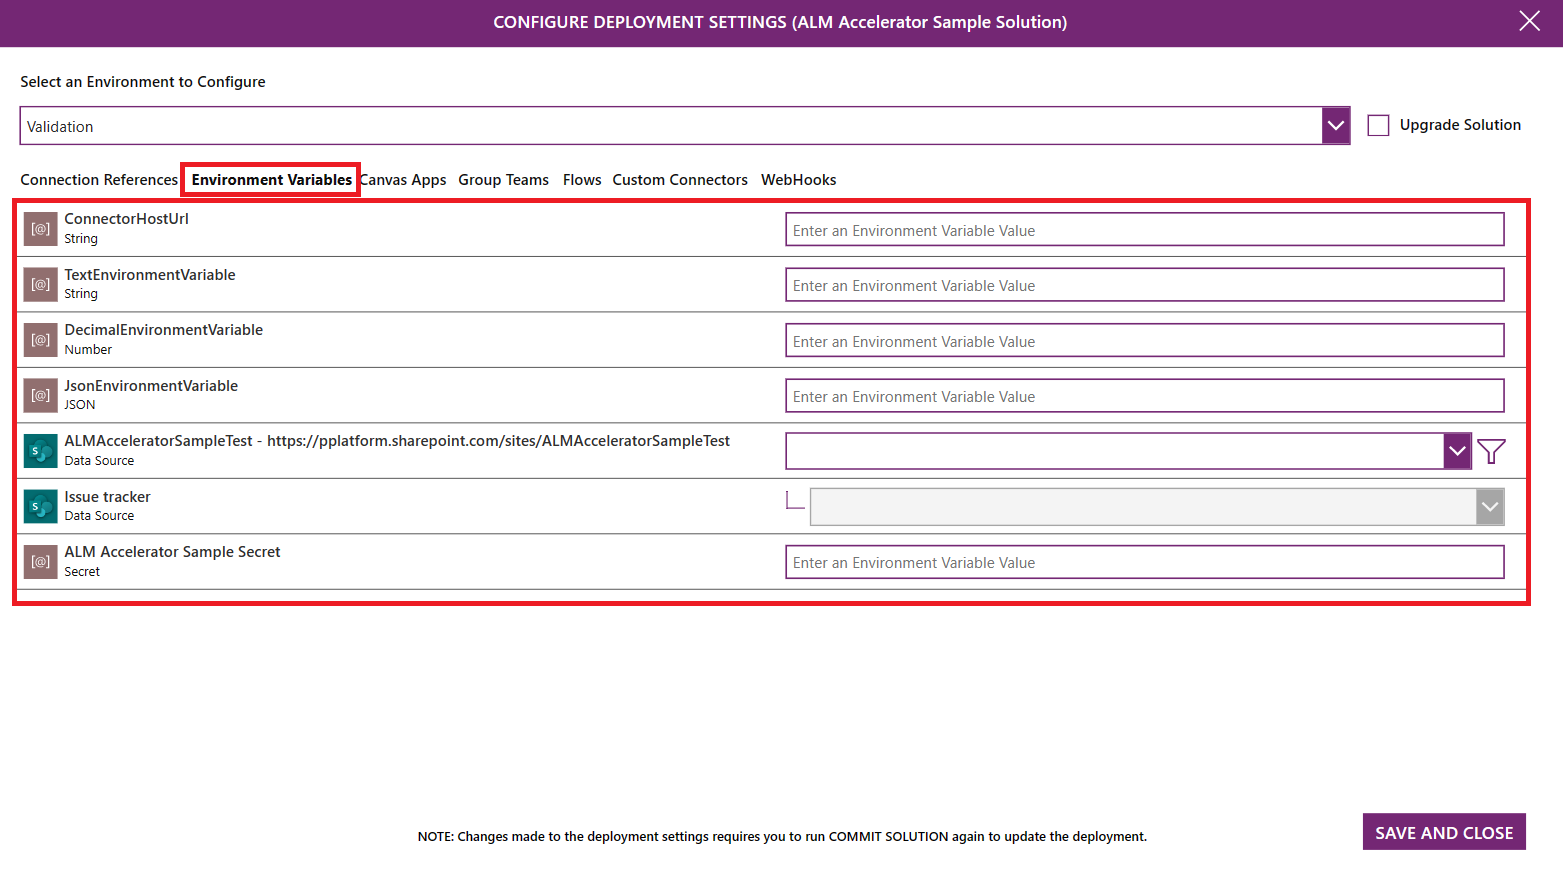The height and width of the screenshot is (869, 1563).
Task: Focus the ALM Accelerator Sample Secret value field
Action: click(x=1145, y=562)
